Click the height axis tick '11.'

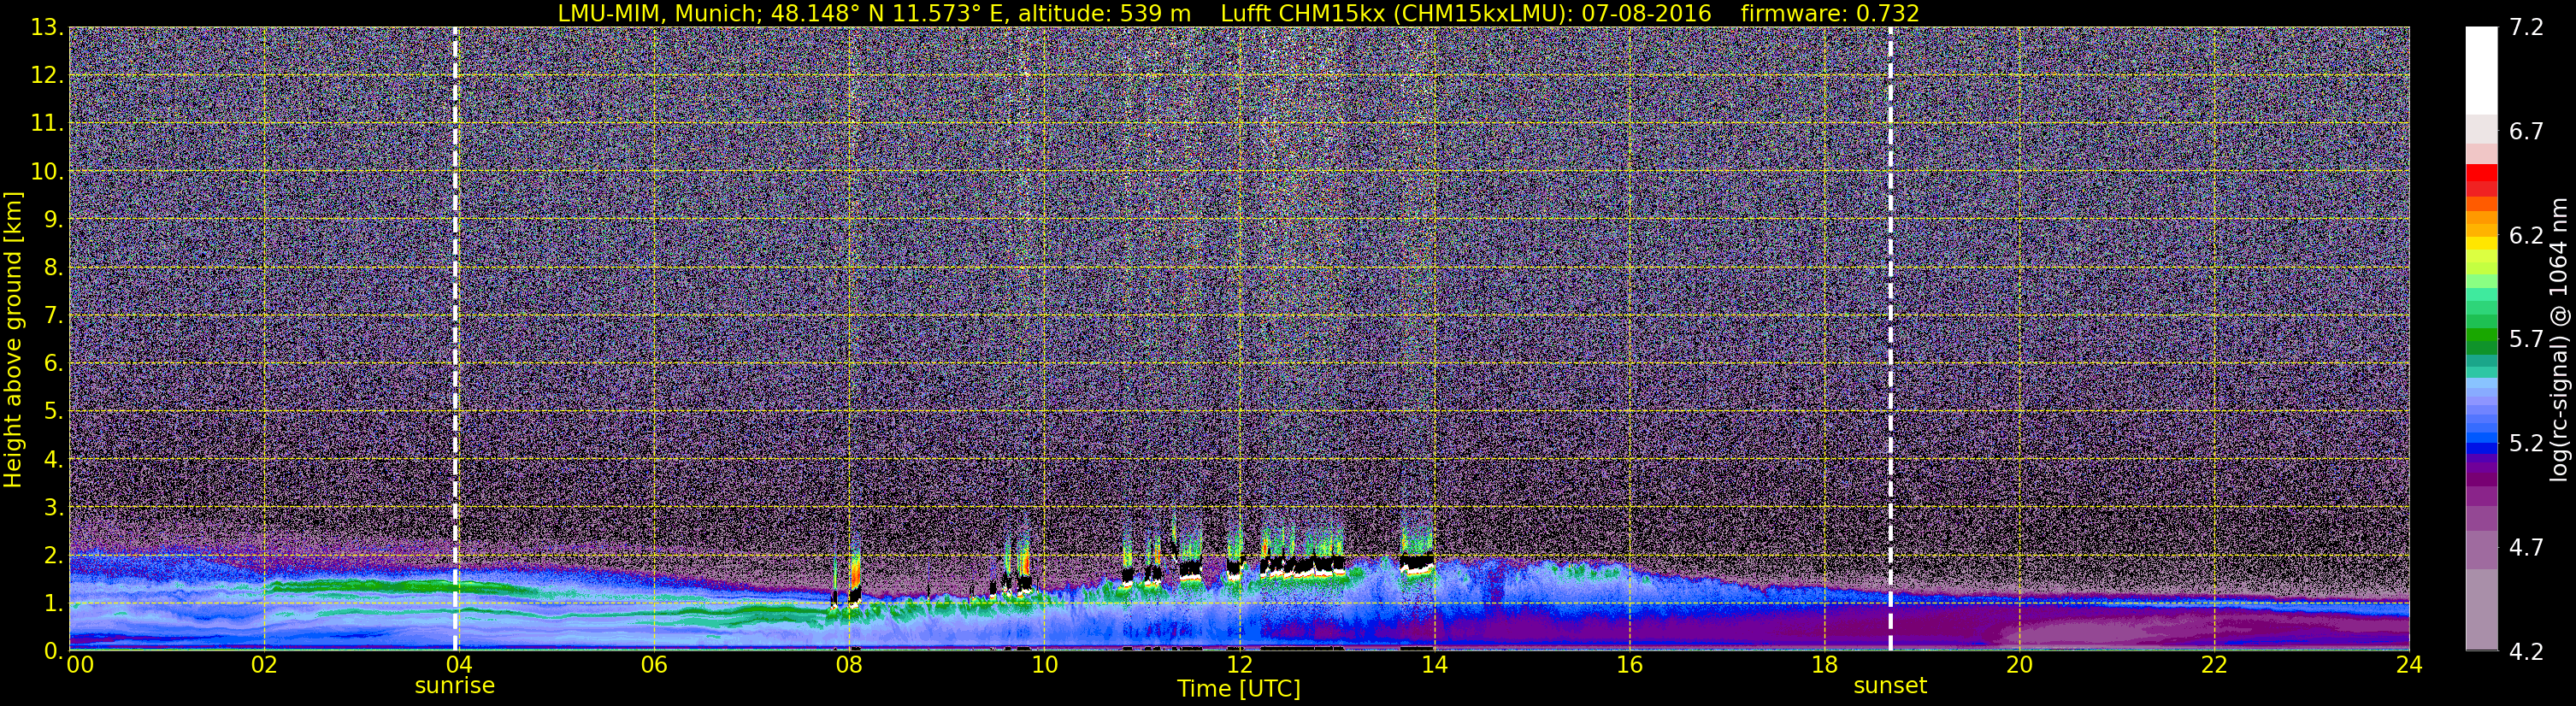47,123
